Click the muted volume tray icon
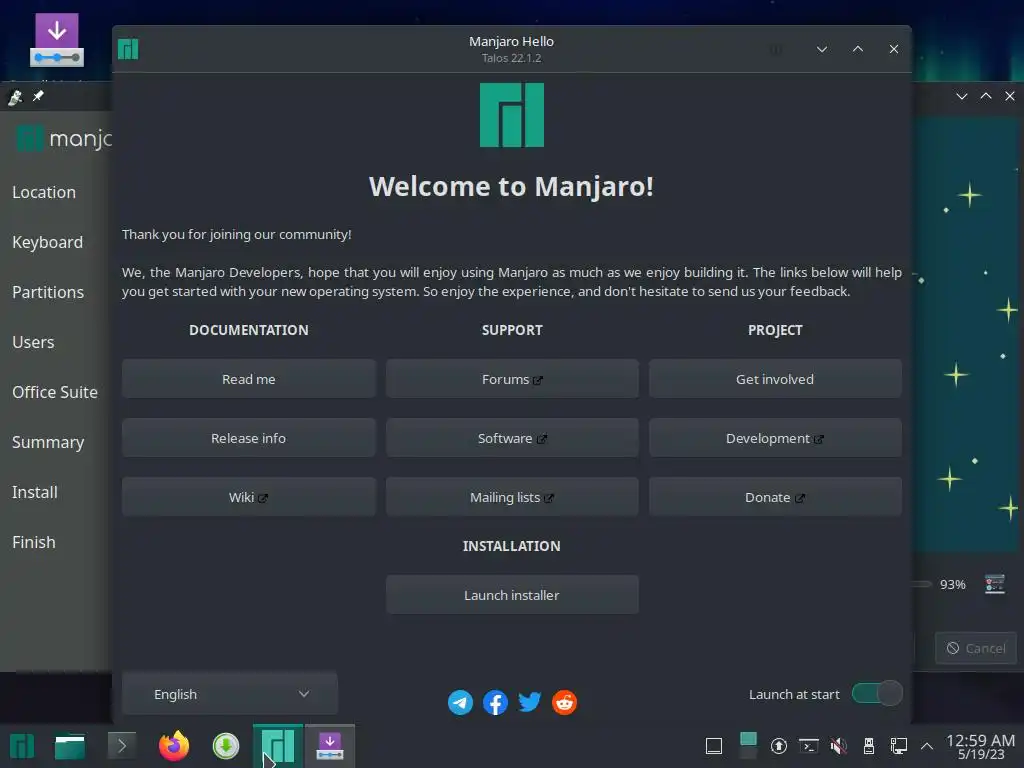 coord(839,746)
